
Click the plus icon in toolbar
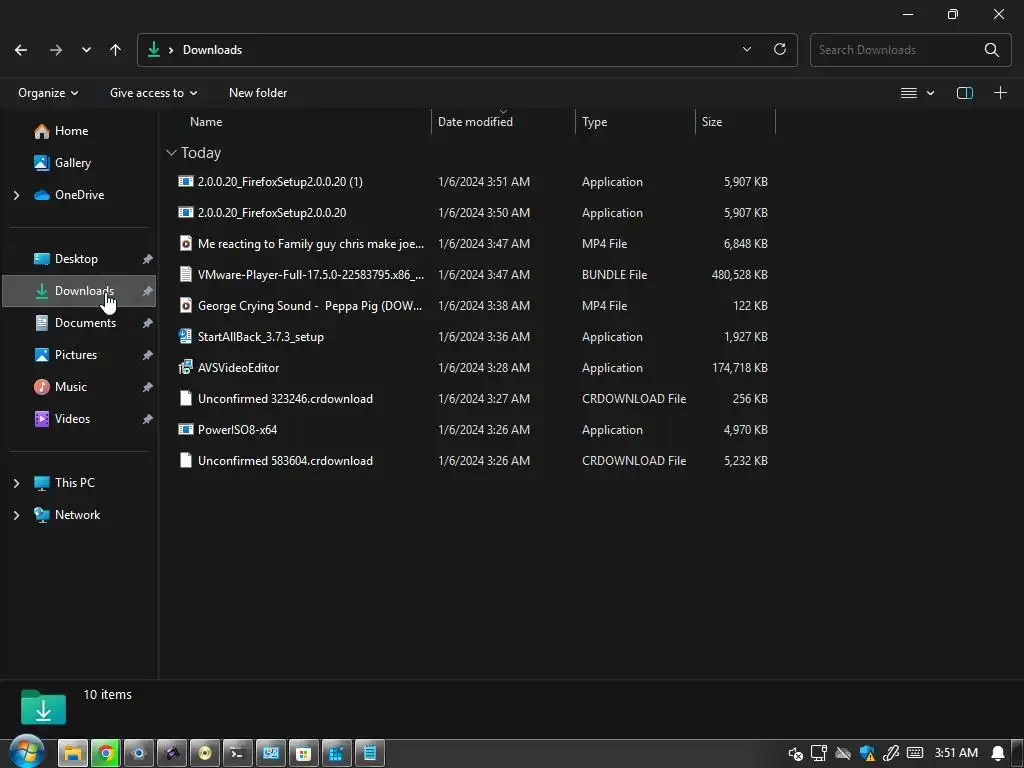point(1000,93)
